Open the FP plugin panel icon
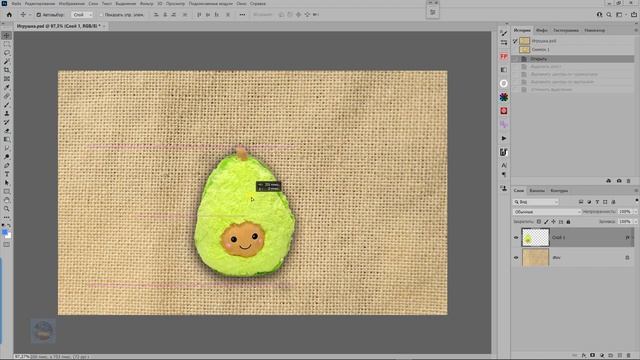This screenshot has width=640, height=360. click(x=504, y=56)
